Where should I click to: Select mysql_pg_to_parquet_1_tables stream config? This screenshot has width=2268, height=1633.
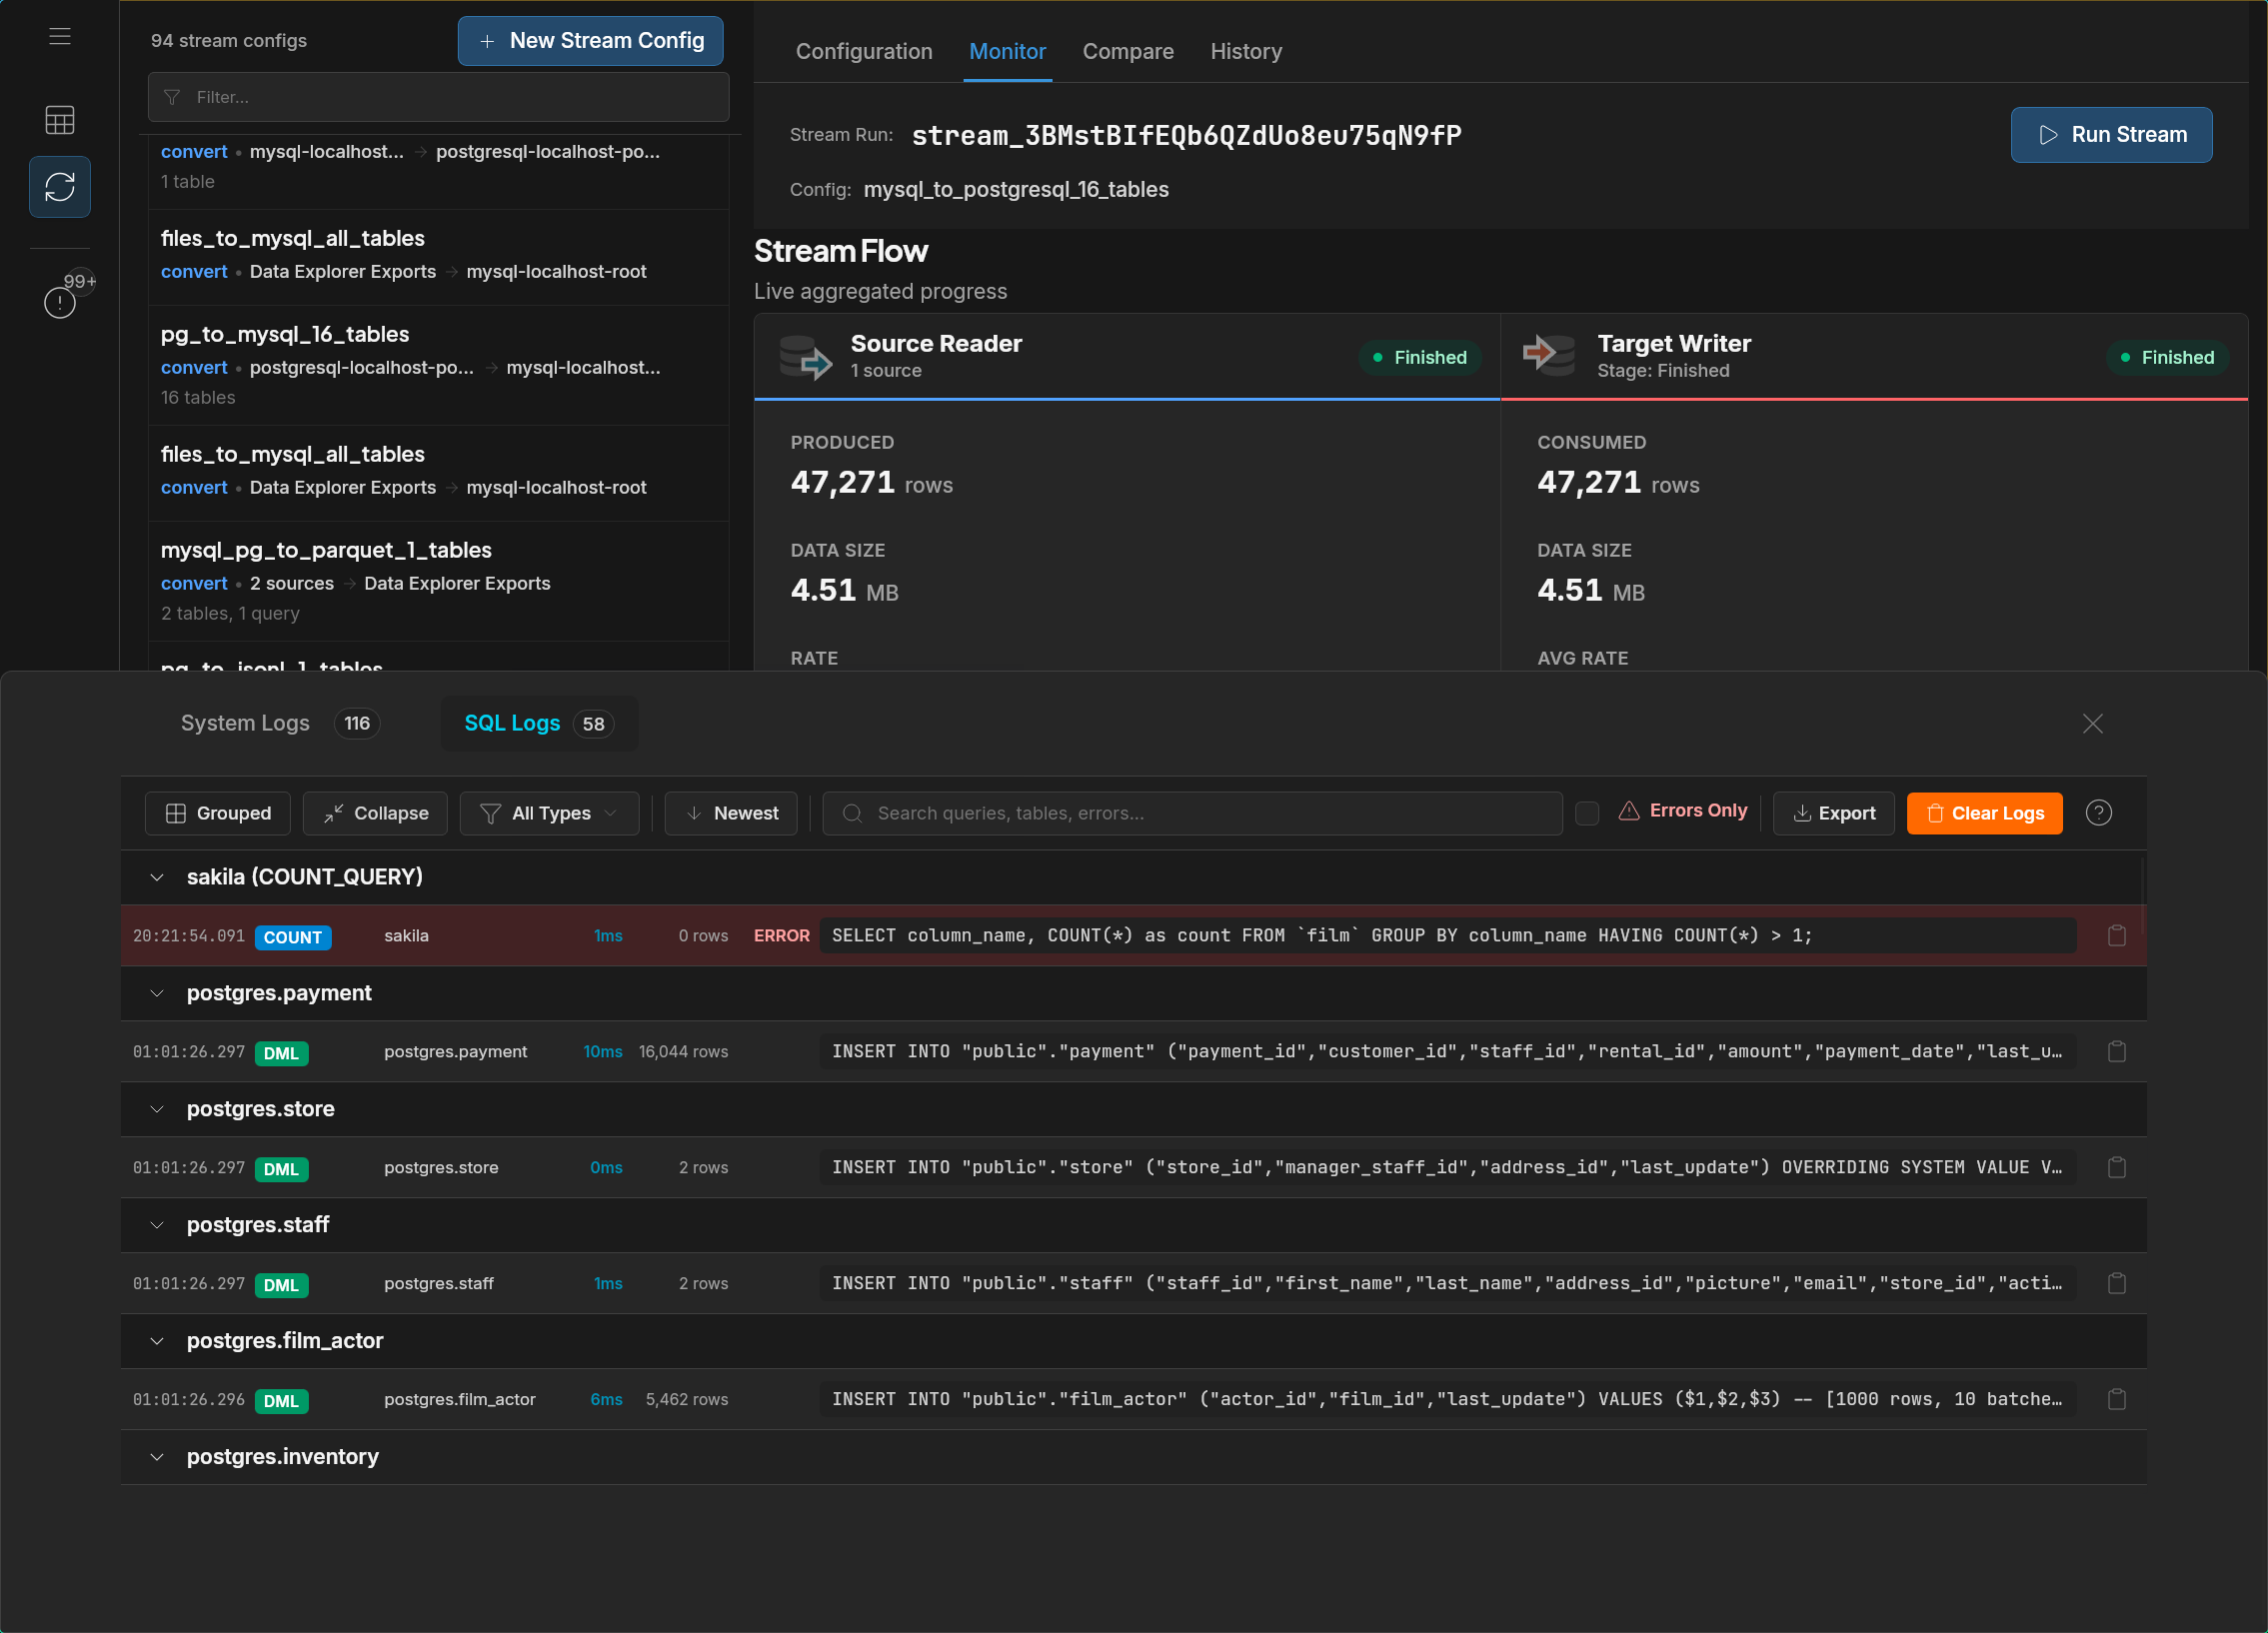(x=439, y=582)
